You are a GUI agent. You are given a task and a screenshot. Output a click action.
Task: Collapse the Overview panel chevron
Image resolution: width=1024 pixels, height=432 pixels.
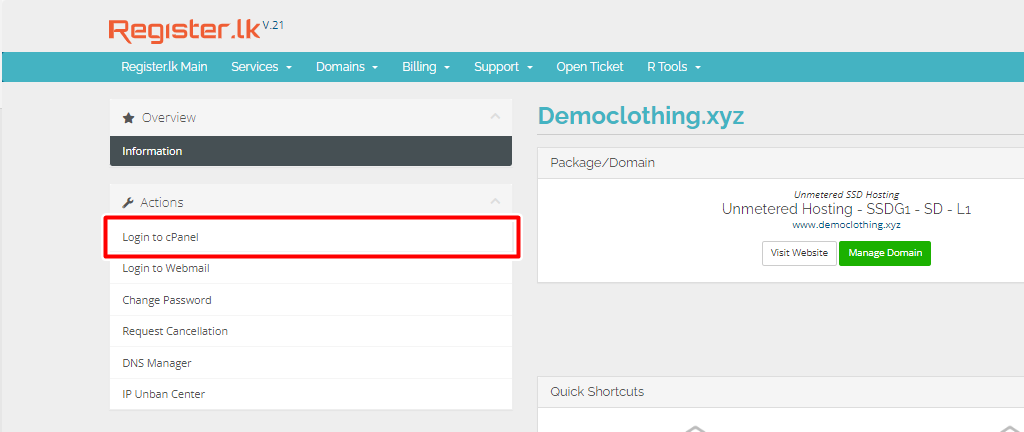[x=495, y=117]
